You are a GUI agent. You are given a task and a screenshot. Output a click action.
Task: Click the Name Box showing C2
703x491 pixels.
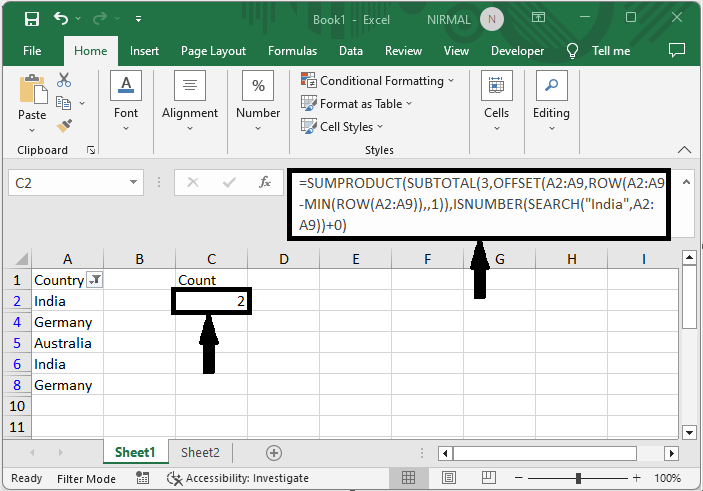tap(67, 182)
